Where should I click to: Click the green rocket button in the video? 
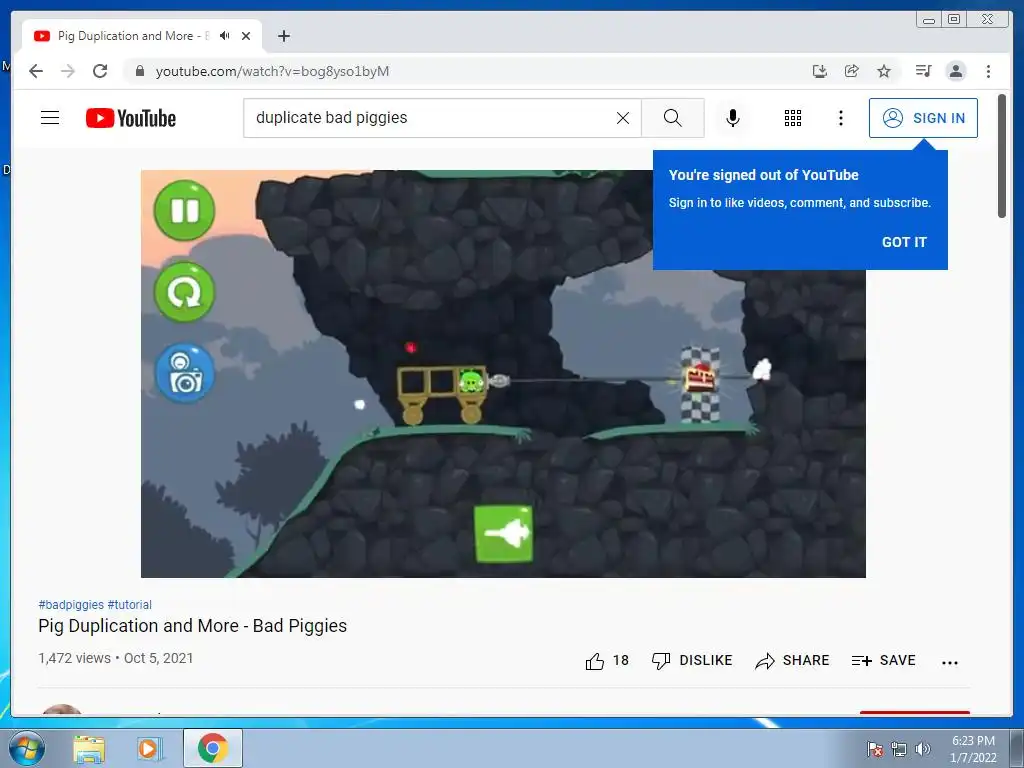[x=503, y=534]
